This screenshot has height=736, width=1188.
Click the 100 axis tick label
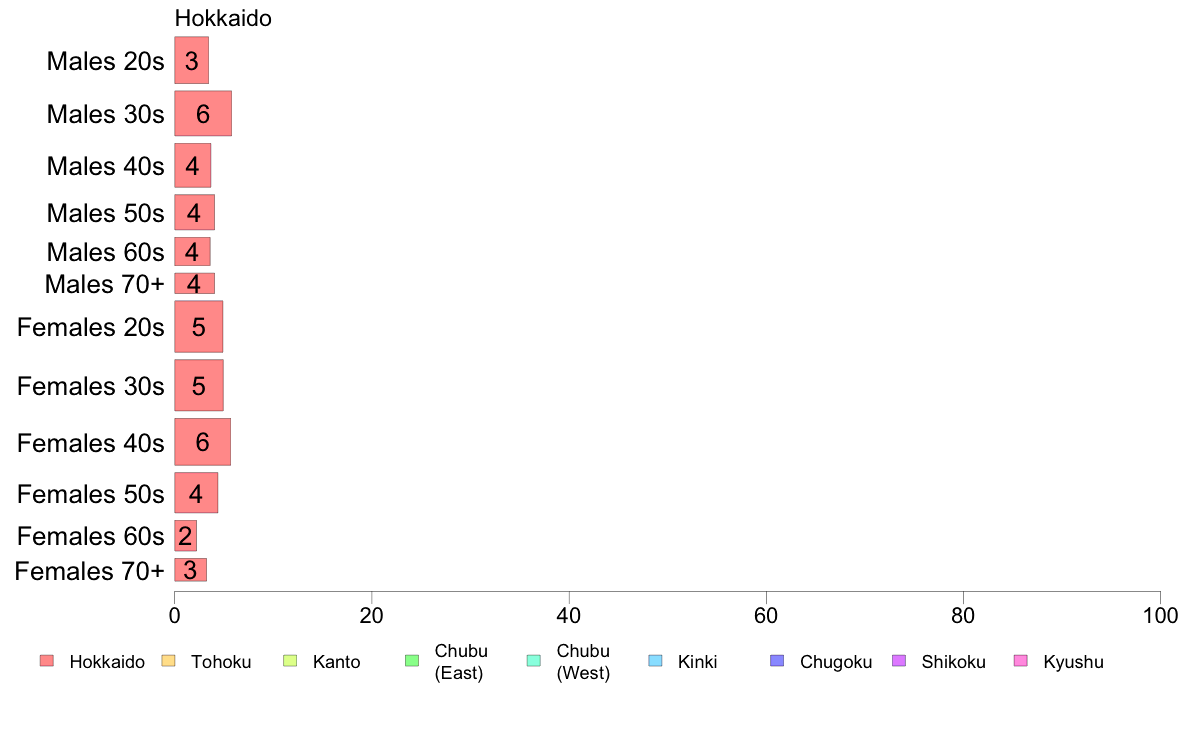pyautogui.click(x=1160, y=615)
